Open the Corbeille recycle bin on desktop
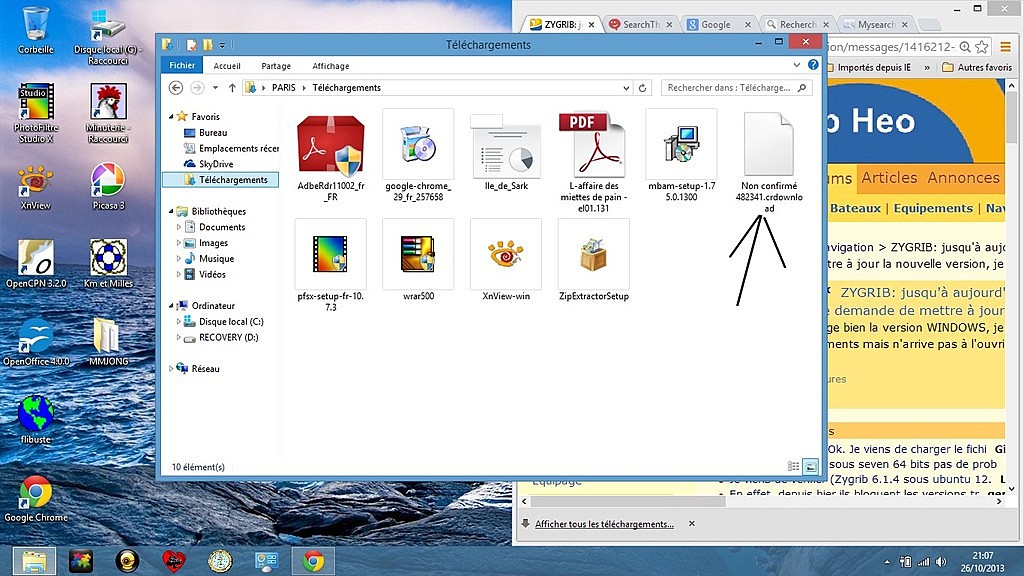This screenshot has width=1024, height=576. [x=35, y=31]
